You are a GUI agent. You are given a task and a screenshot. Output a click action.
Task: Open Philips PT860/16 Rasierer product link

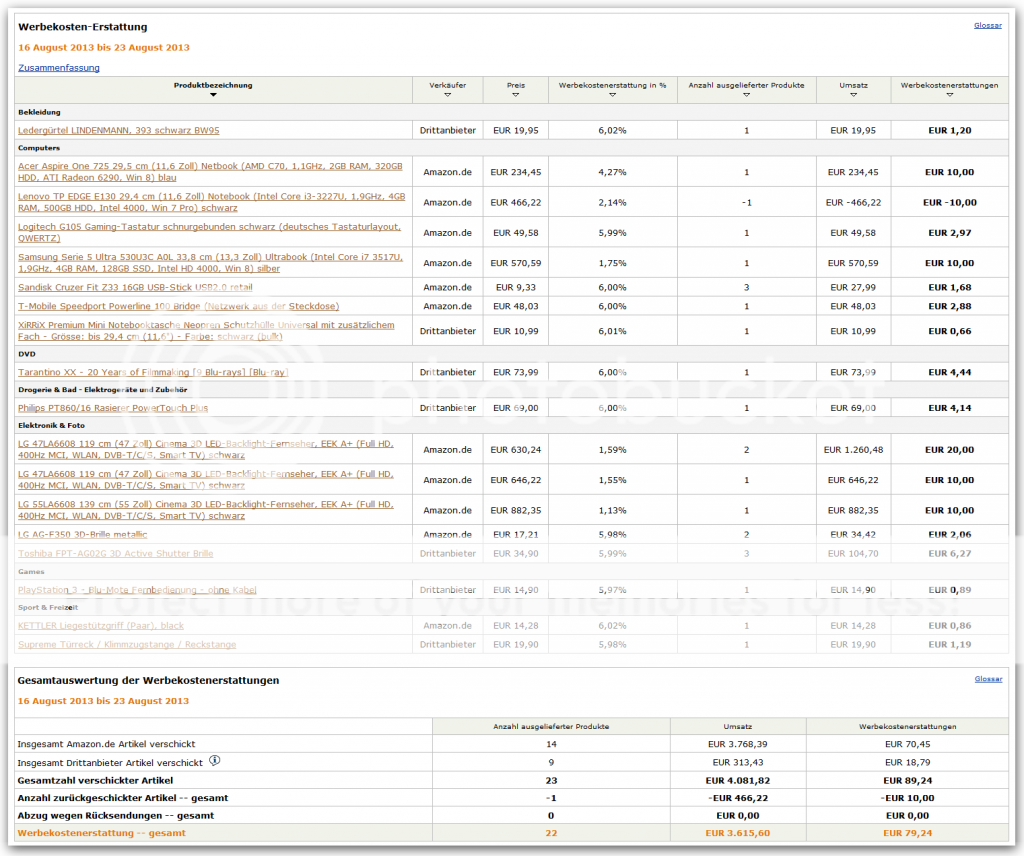[113, 408]
